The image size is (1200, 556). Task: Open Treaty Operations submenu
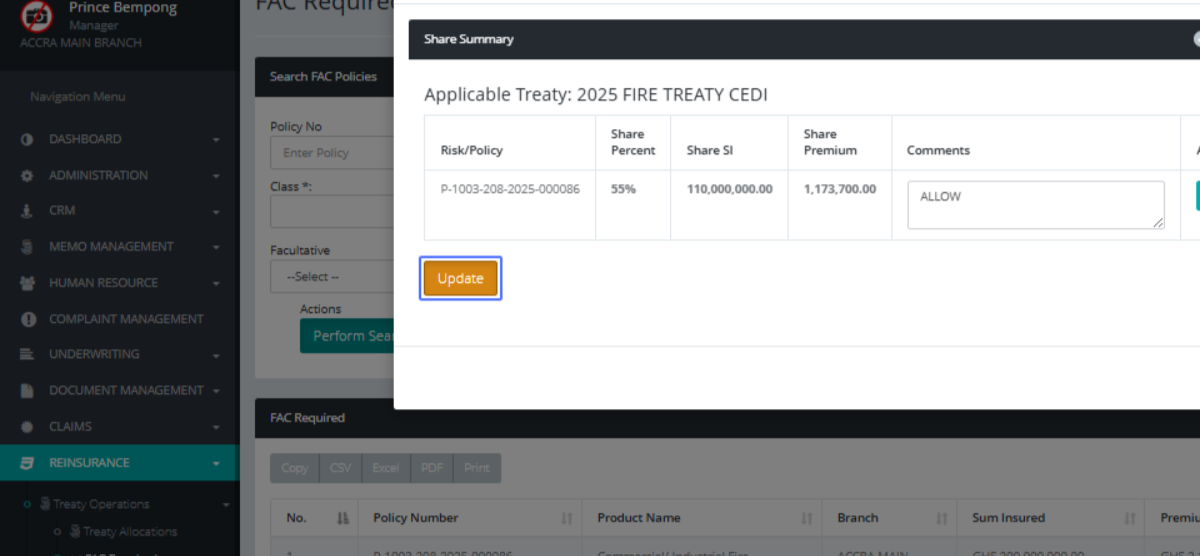point(101,504)
